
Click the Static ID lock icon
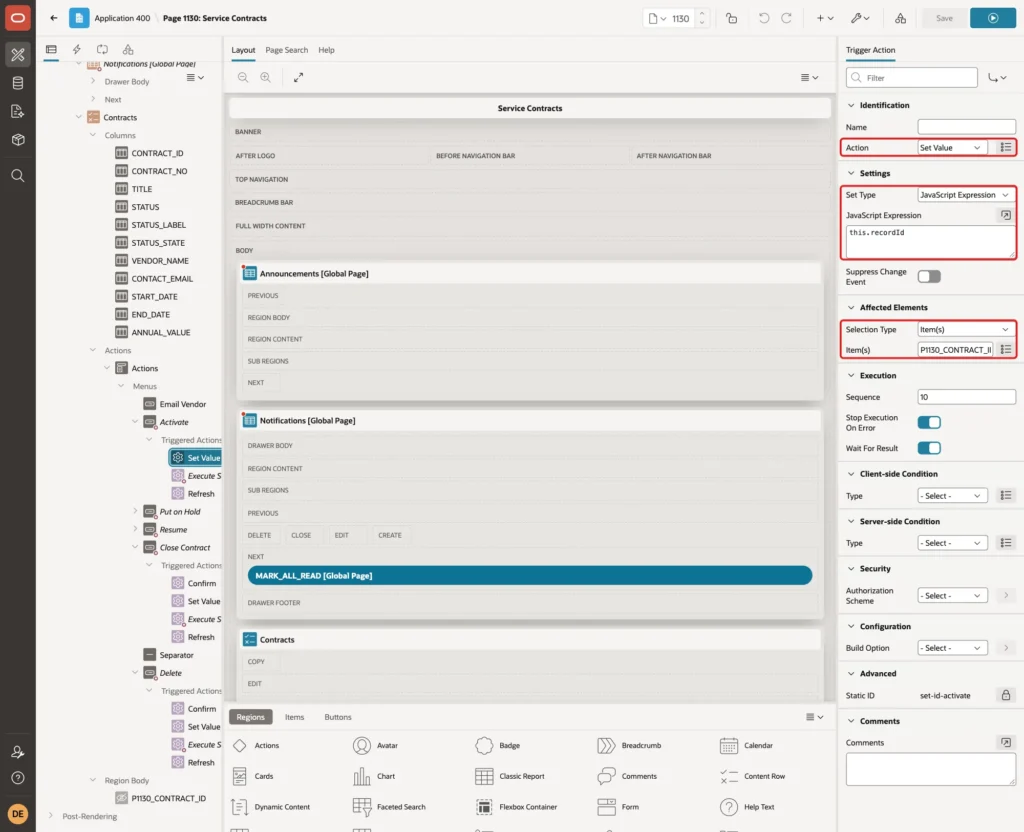tap(1006, 695)
